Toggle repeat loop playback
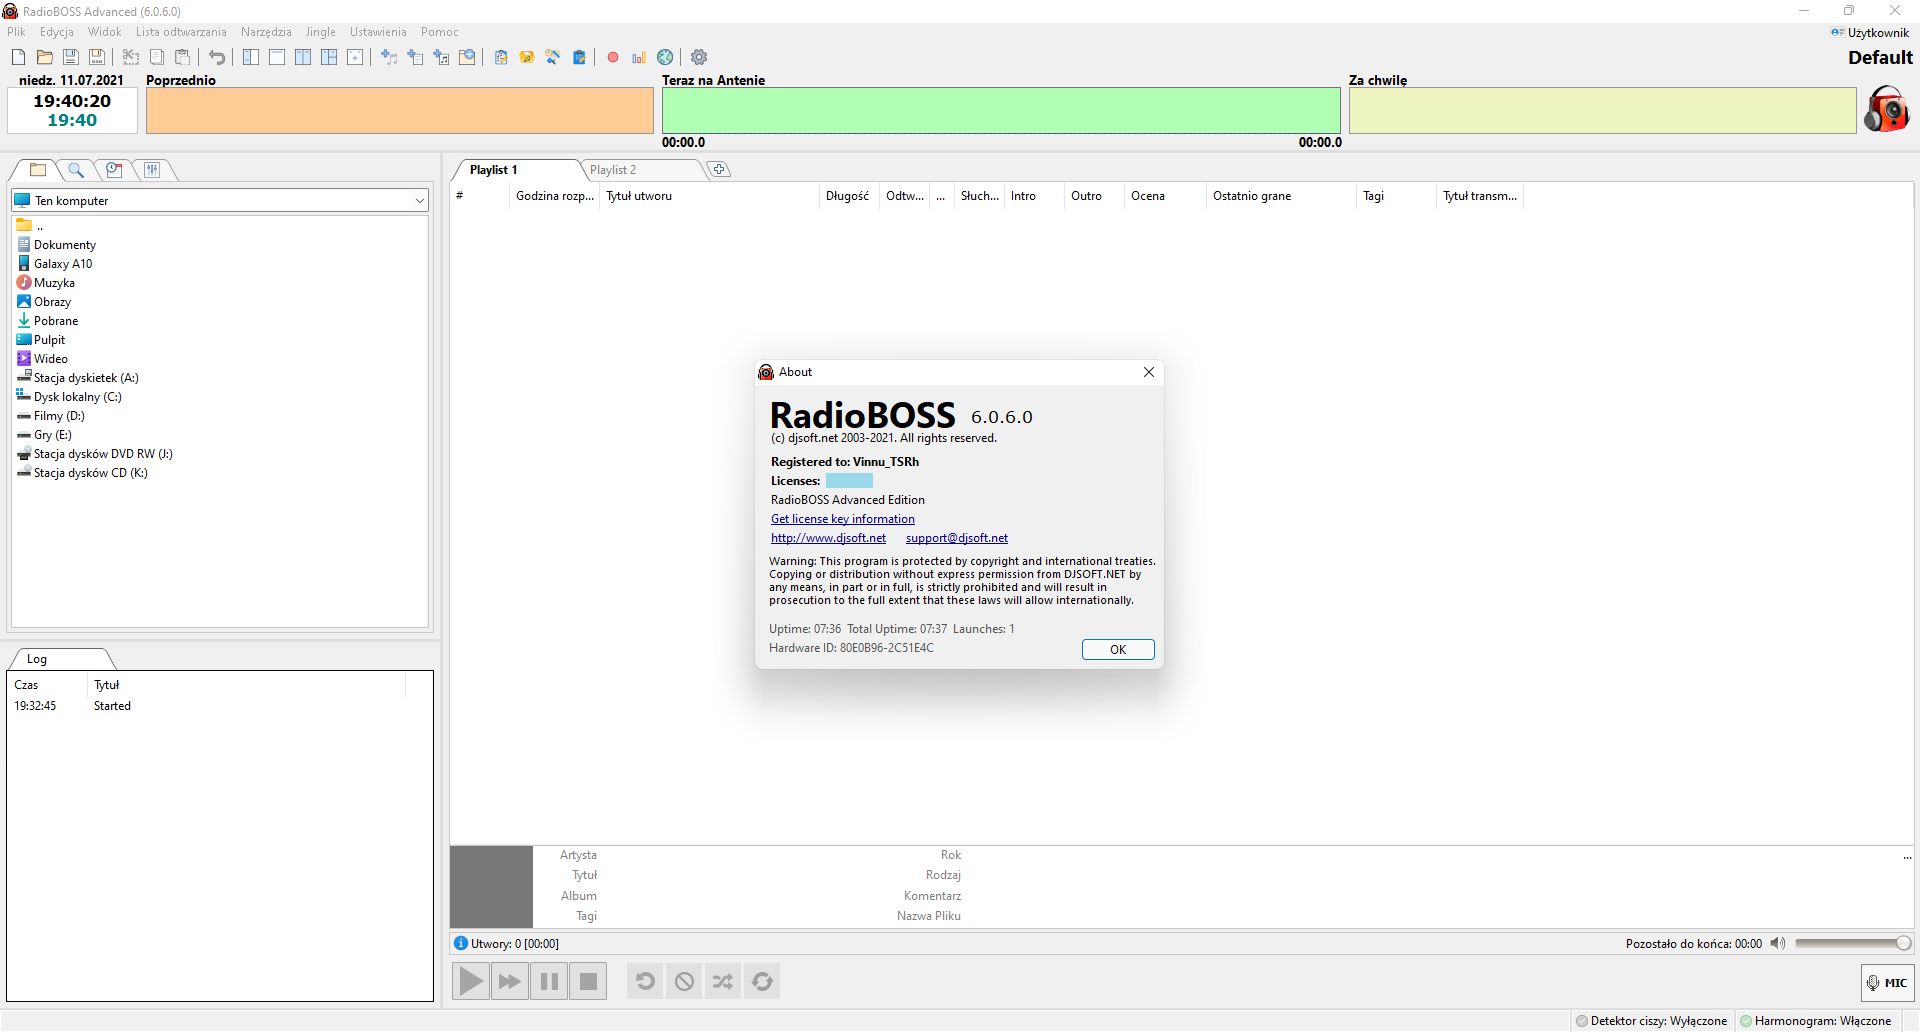The height and width of the screenshot is (1032, 1920). (762, 981)
